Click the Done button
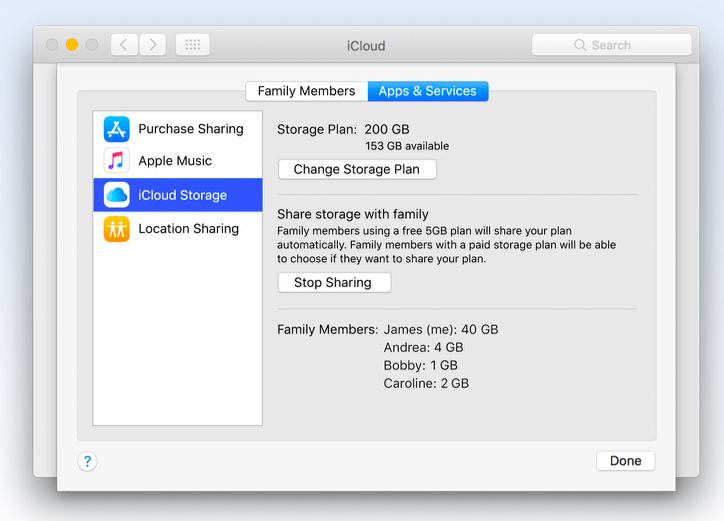The image size is (724, 521). [x=625, y=460]
